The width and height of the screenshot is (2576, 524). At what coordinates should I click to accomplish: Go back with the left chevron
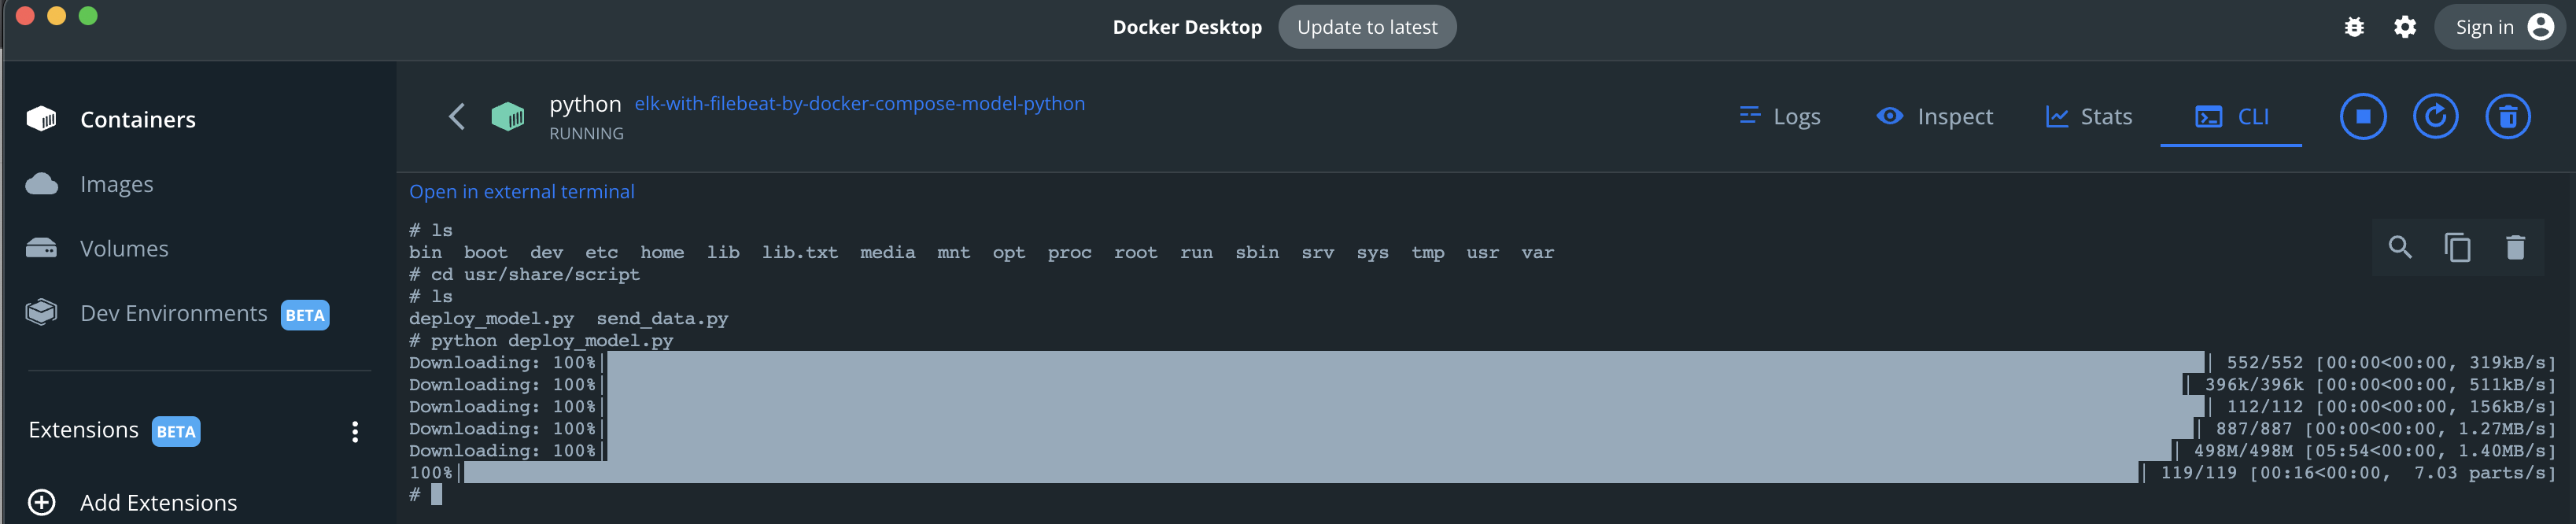[457, 117]
